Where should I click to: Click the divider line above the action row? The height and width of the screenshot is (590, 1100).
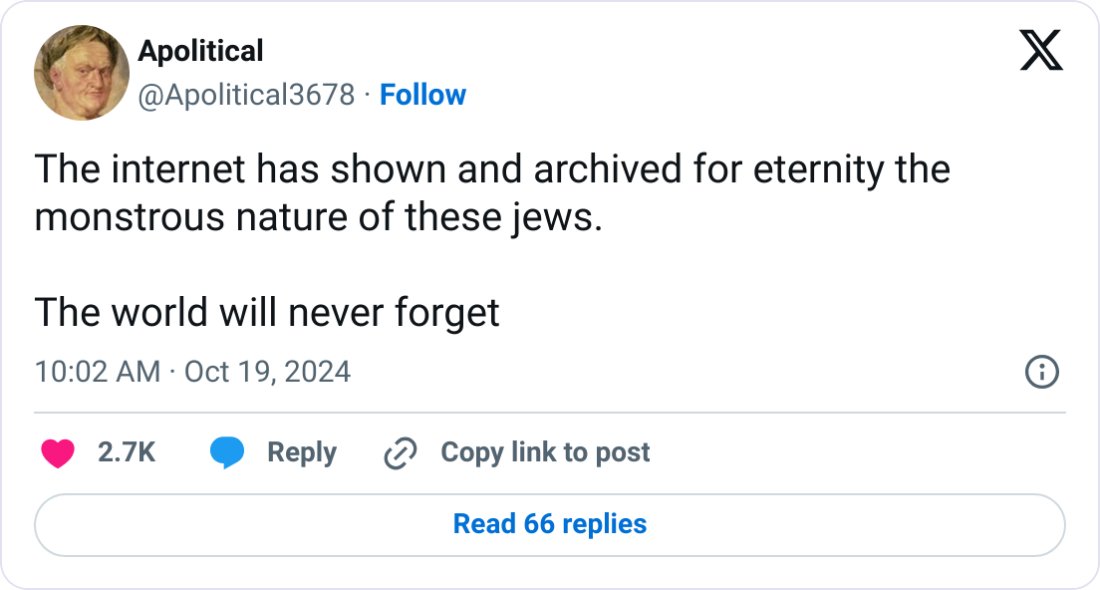pyautogui.click(x=550, y=413)
